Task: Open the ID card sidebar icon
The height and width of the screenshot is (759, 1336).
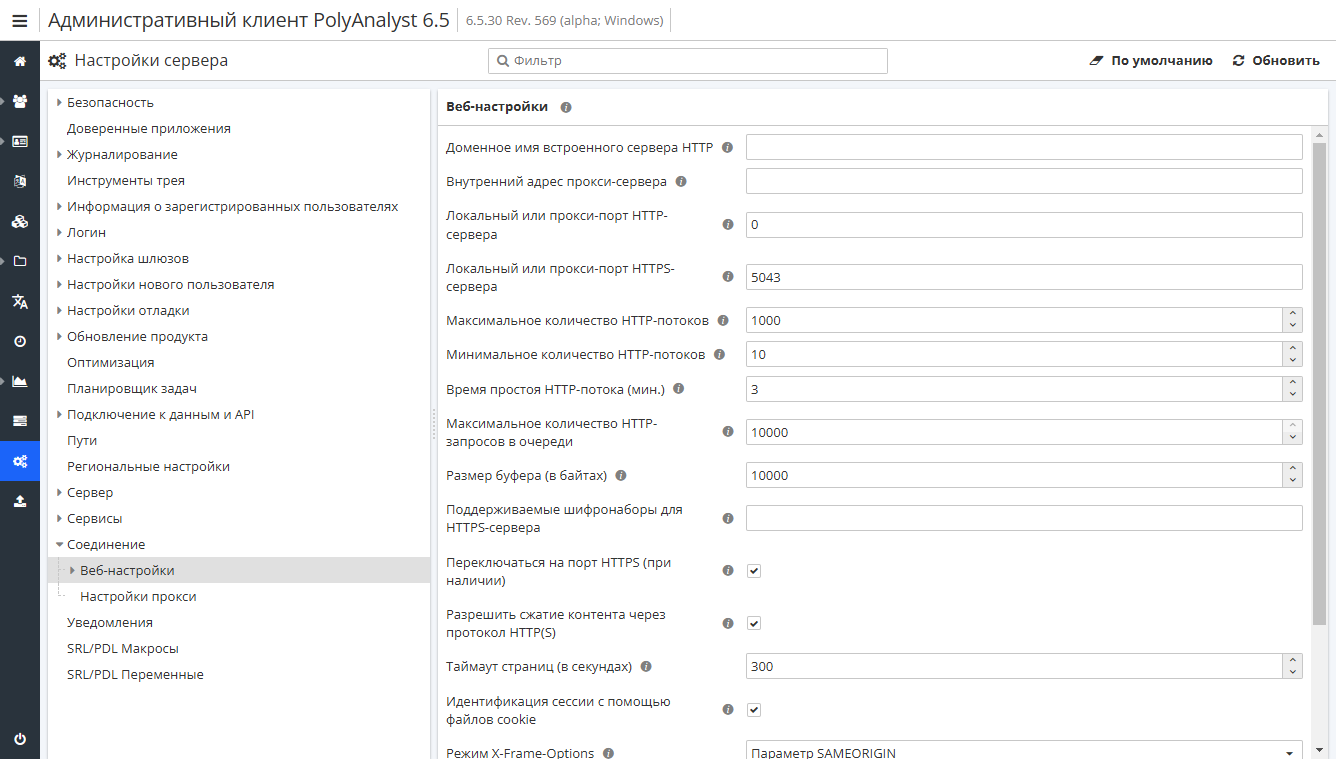Action: pyautogui.click(x=20, y=141)
